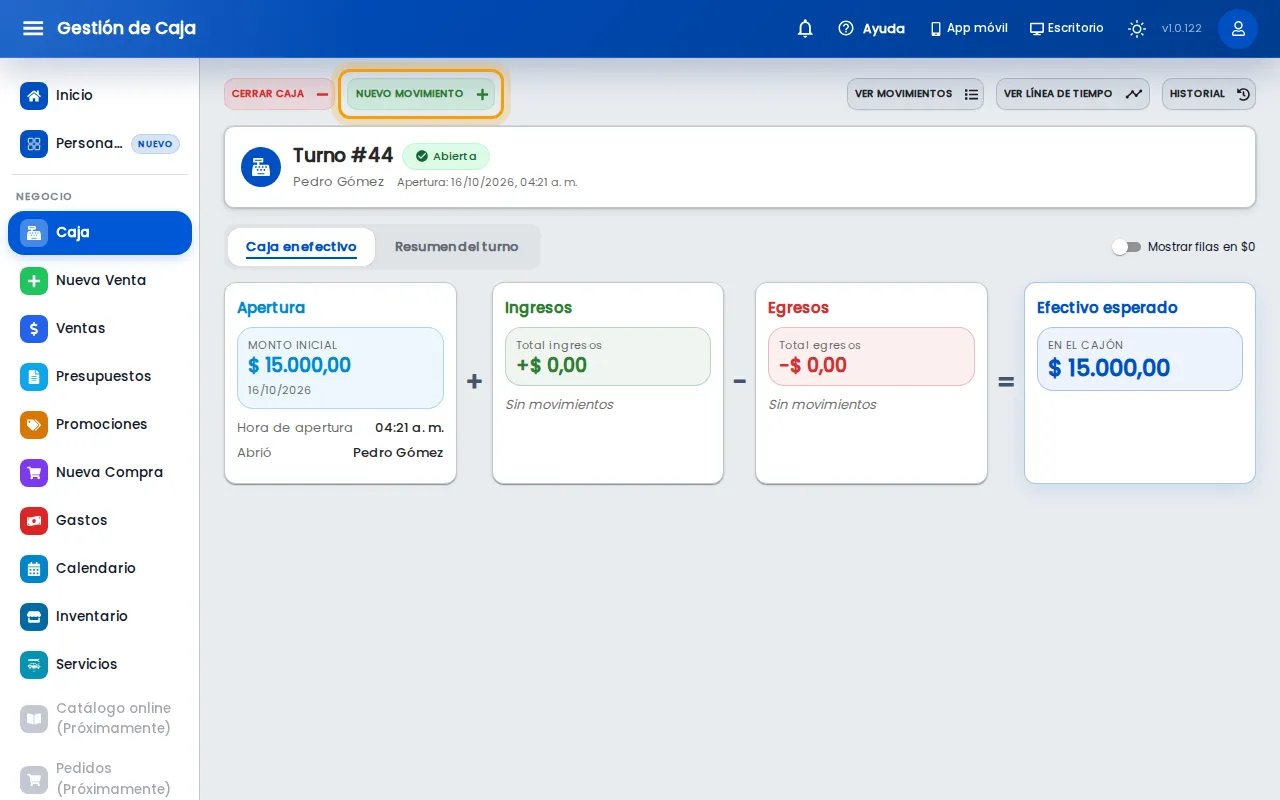1280x800 pixels.
Task: Open Personalización item marked NUEVO
Action: pos(100,144)
